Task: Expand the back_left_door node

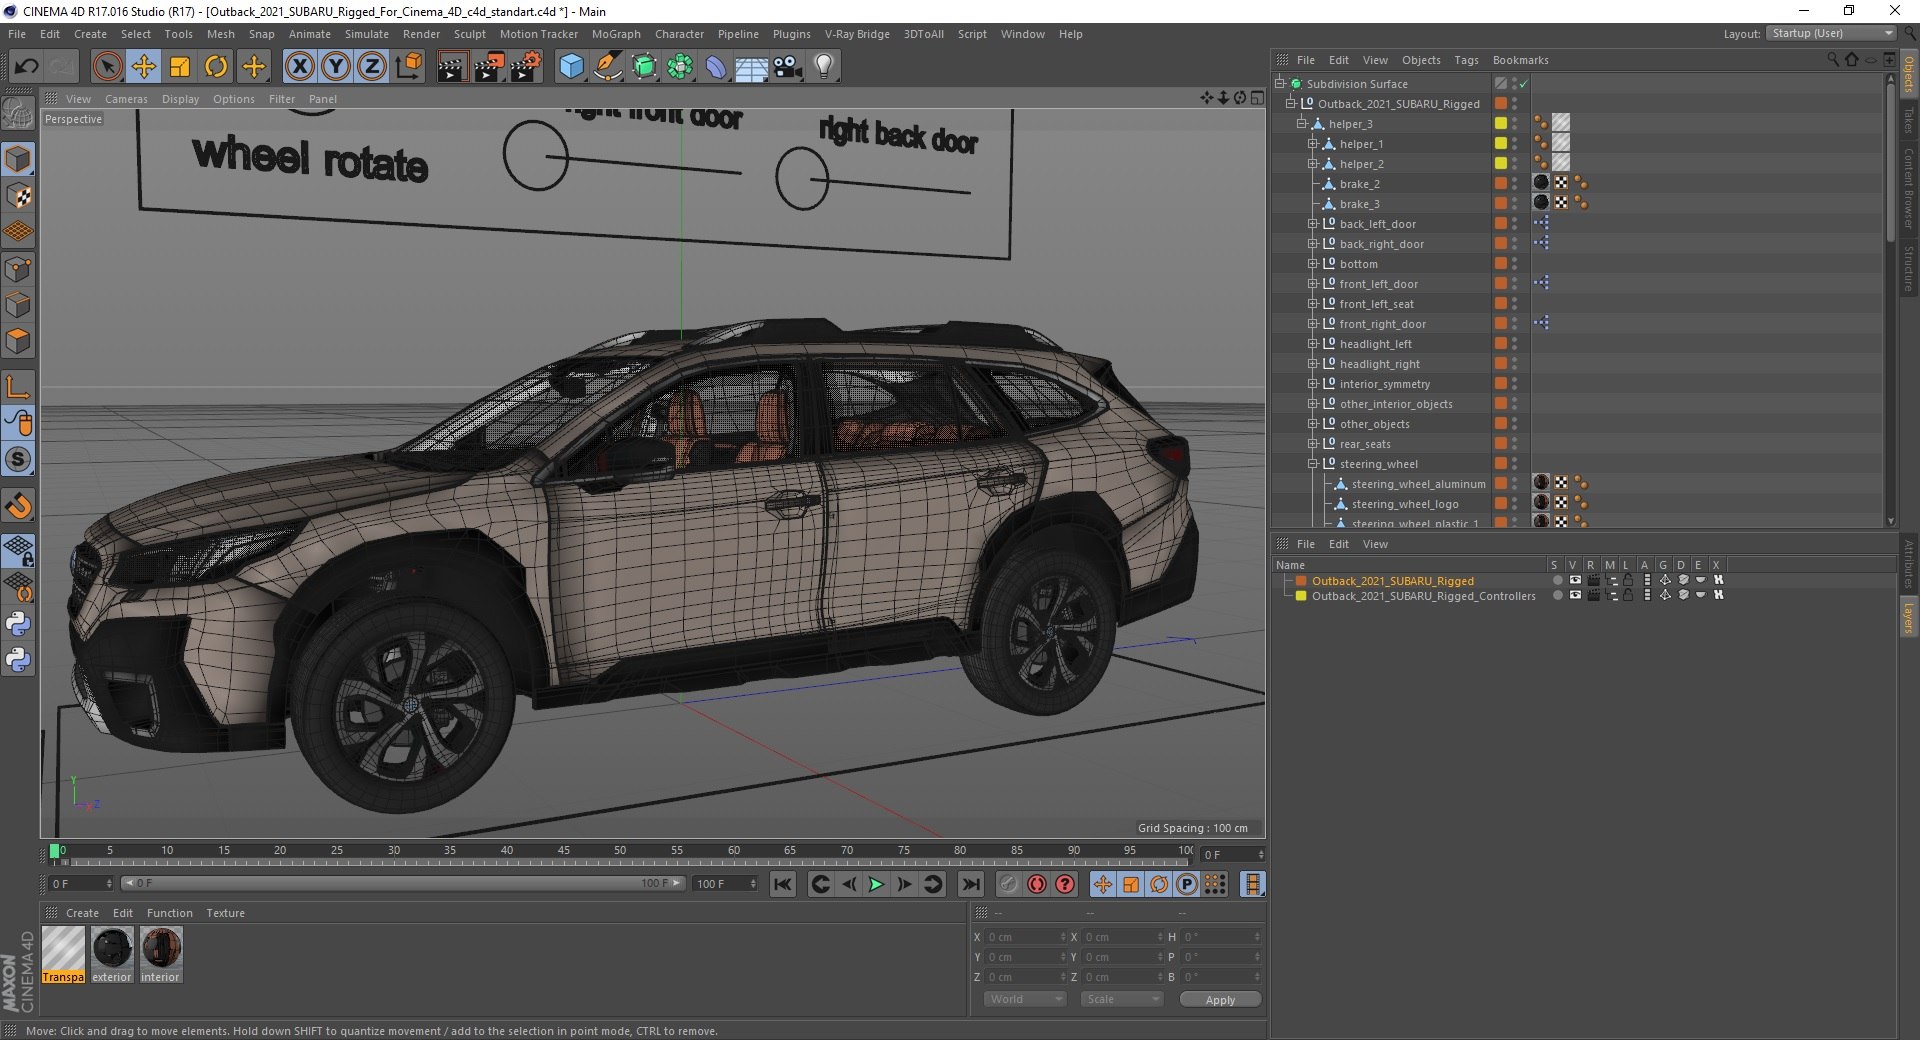Action: (x=1313, y=224)
